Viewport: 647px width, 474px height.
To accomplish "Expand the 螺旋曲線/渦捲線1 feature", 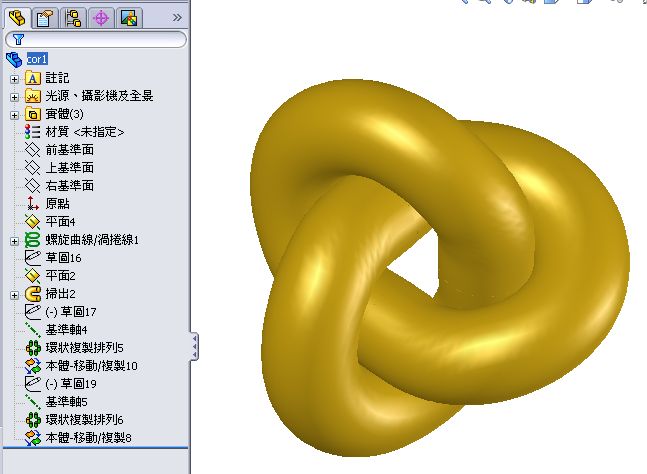I will (14, 241).
